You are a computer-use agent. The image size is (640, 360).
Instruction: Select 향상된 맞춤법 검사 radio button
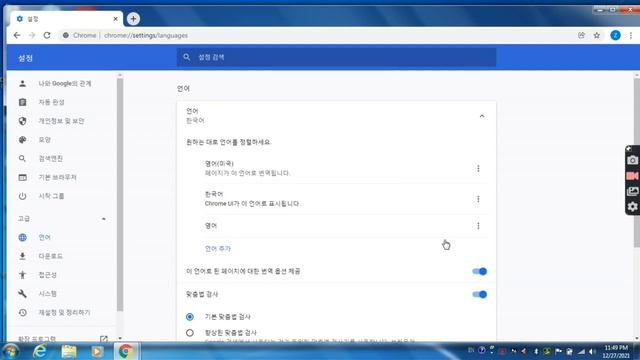point(190,333)
